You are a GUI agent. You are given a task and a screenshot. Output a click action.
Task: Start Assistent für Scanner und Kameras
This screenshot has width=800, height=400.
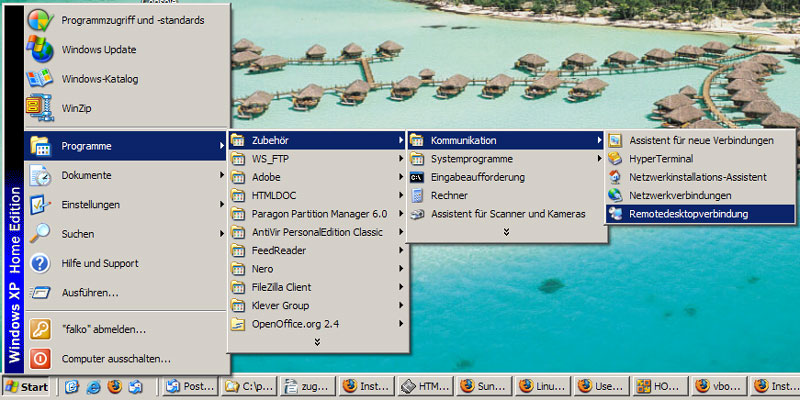[506, 214]
